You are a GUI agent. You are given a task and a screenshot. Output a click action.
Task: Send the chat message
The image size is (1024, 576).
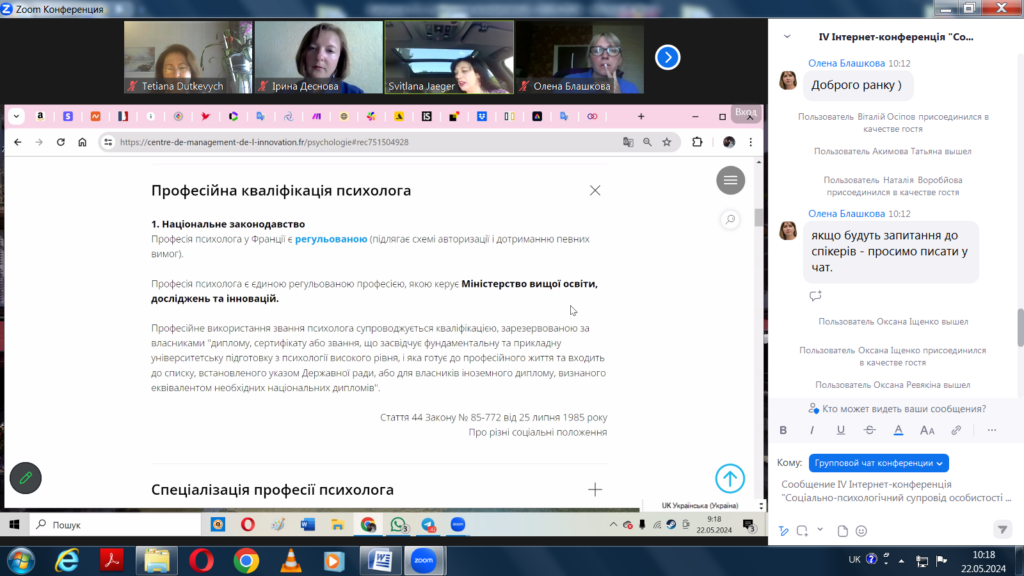coord(1002,529)
